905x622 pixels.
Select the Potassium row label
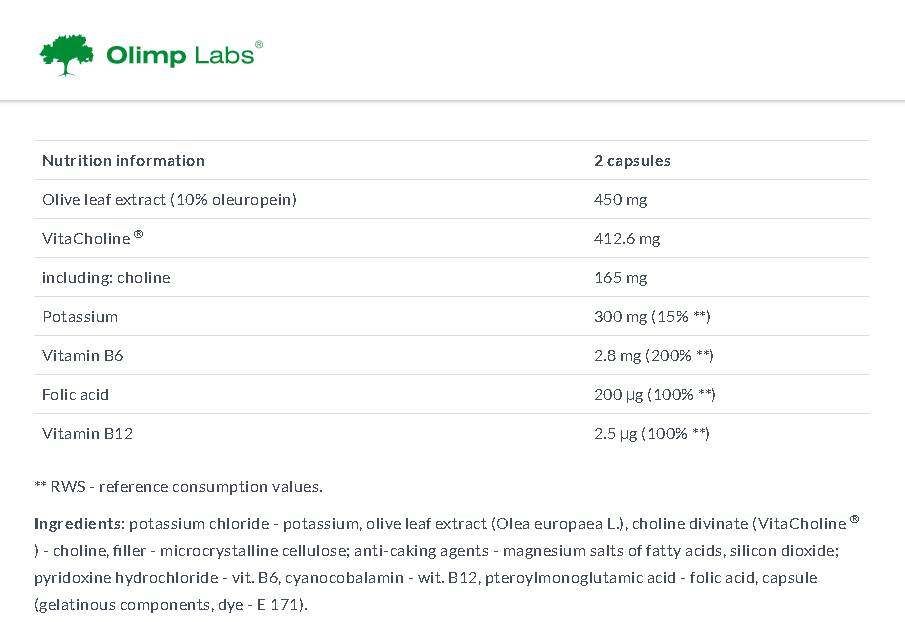(x=80, y=316)
